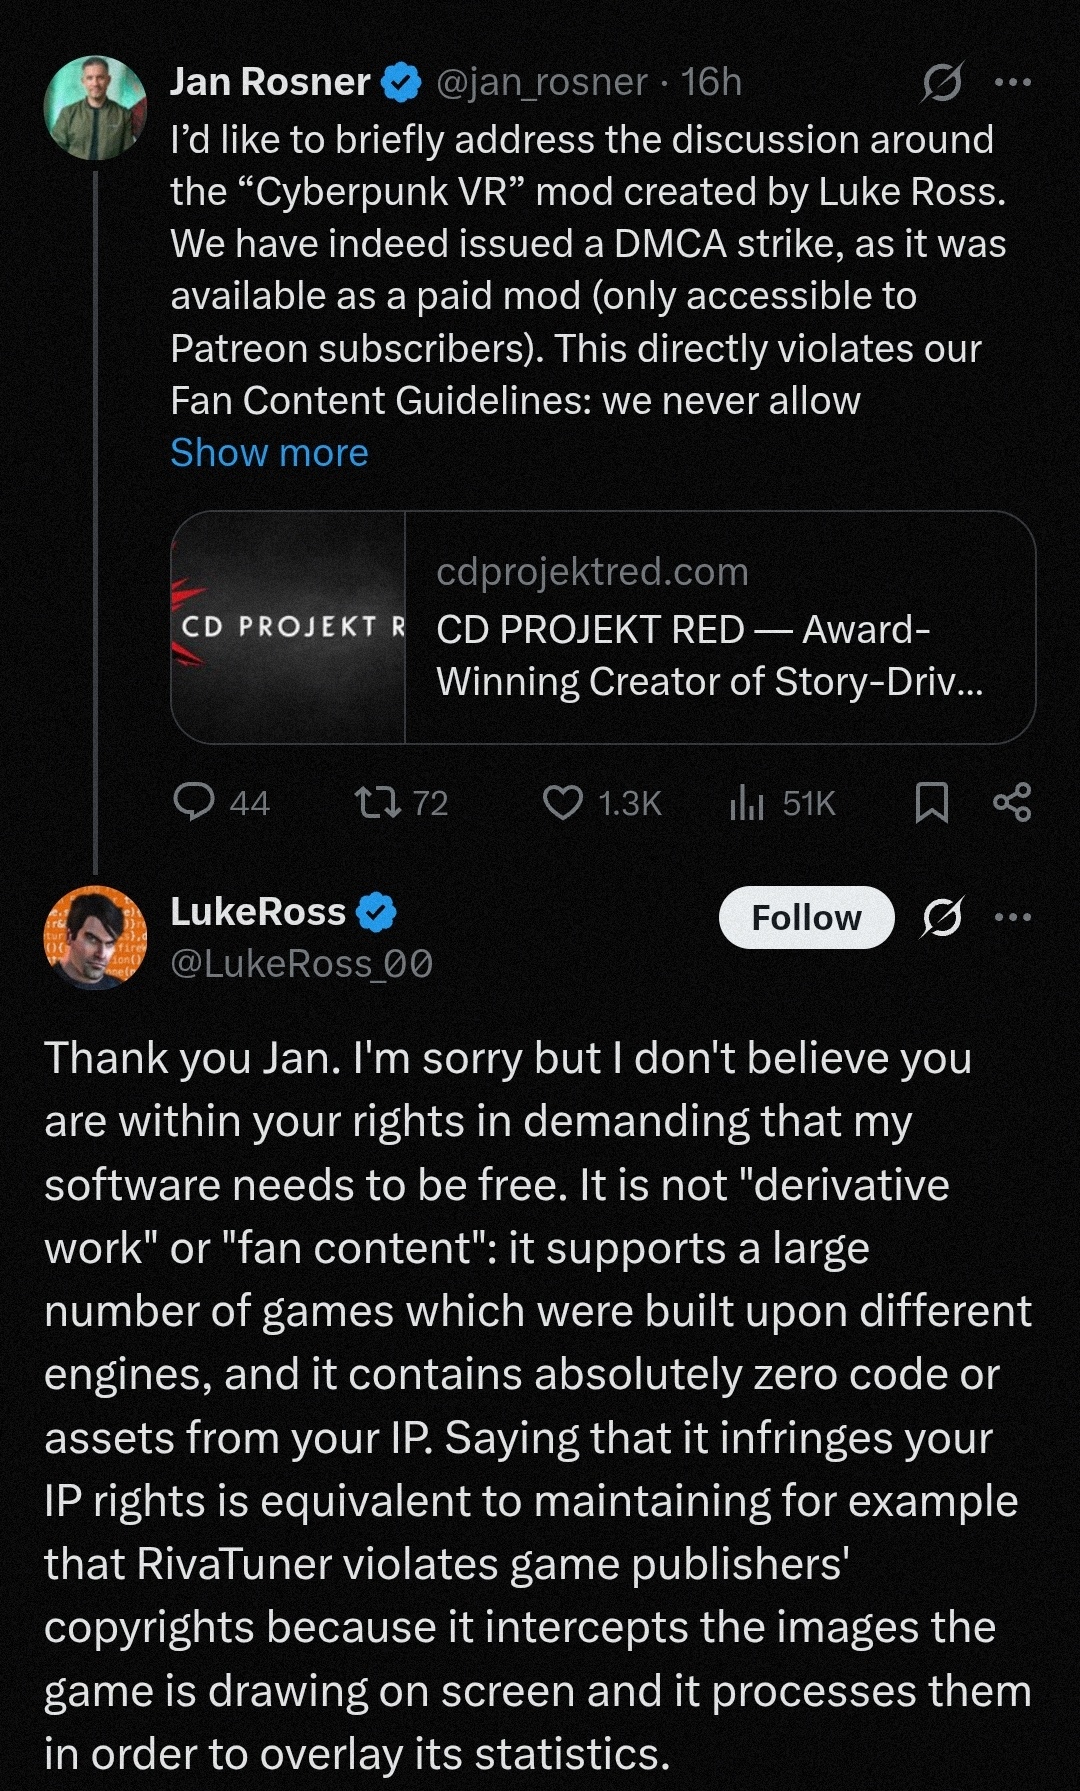Click Grok icon beside the Follow button

pos(942,917)
